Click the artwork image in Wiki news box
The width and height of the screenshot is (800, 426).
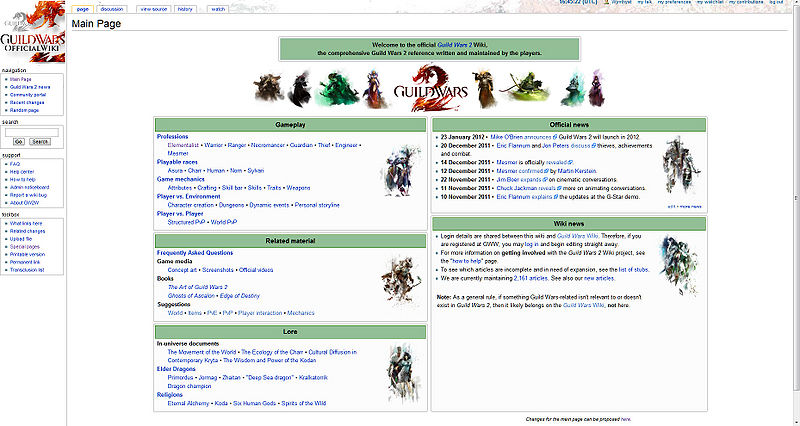point(680,264)
